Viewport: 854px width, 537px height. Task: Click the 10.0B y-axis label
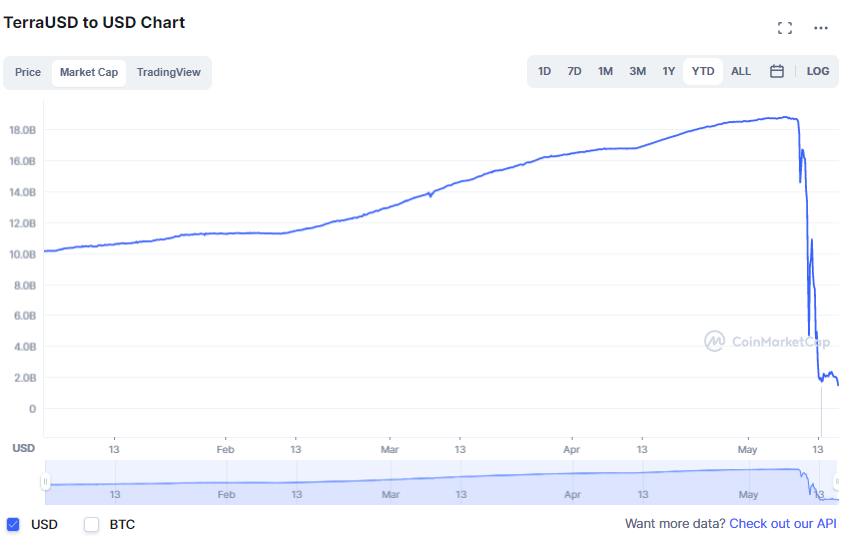(x=22, y=254)
